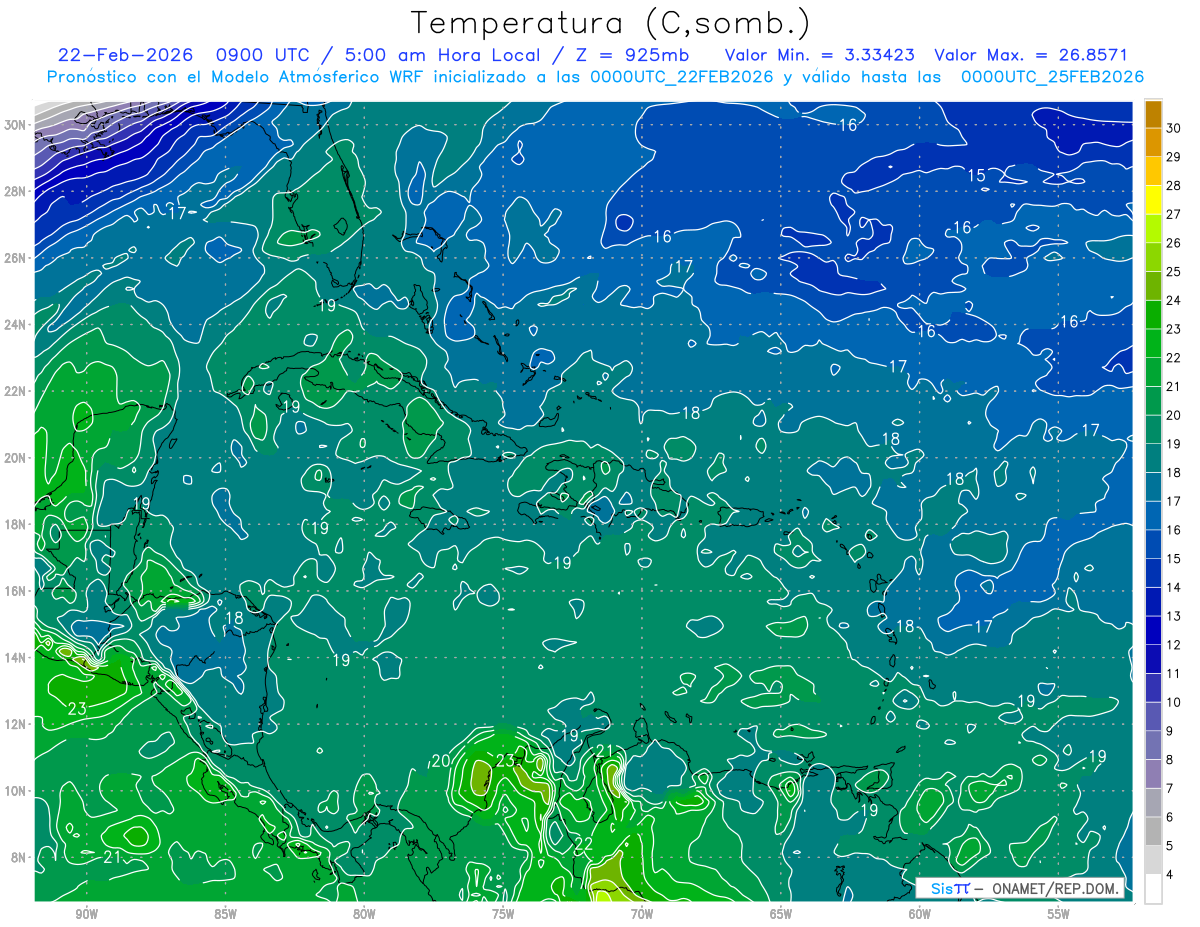Click latitude axis label "10N"
The height and width of the screenshot is (927, 1200).
[x=15, y=791]
